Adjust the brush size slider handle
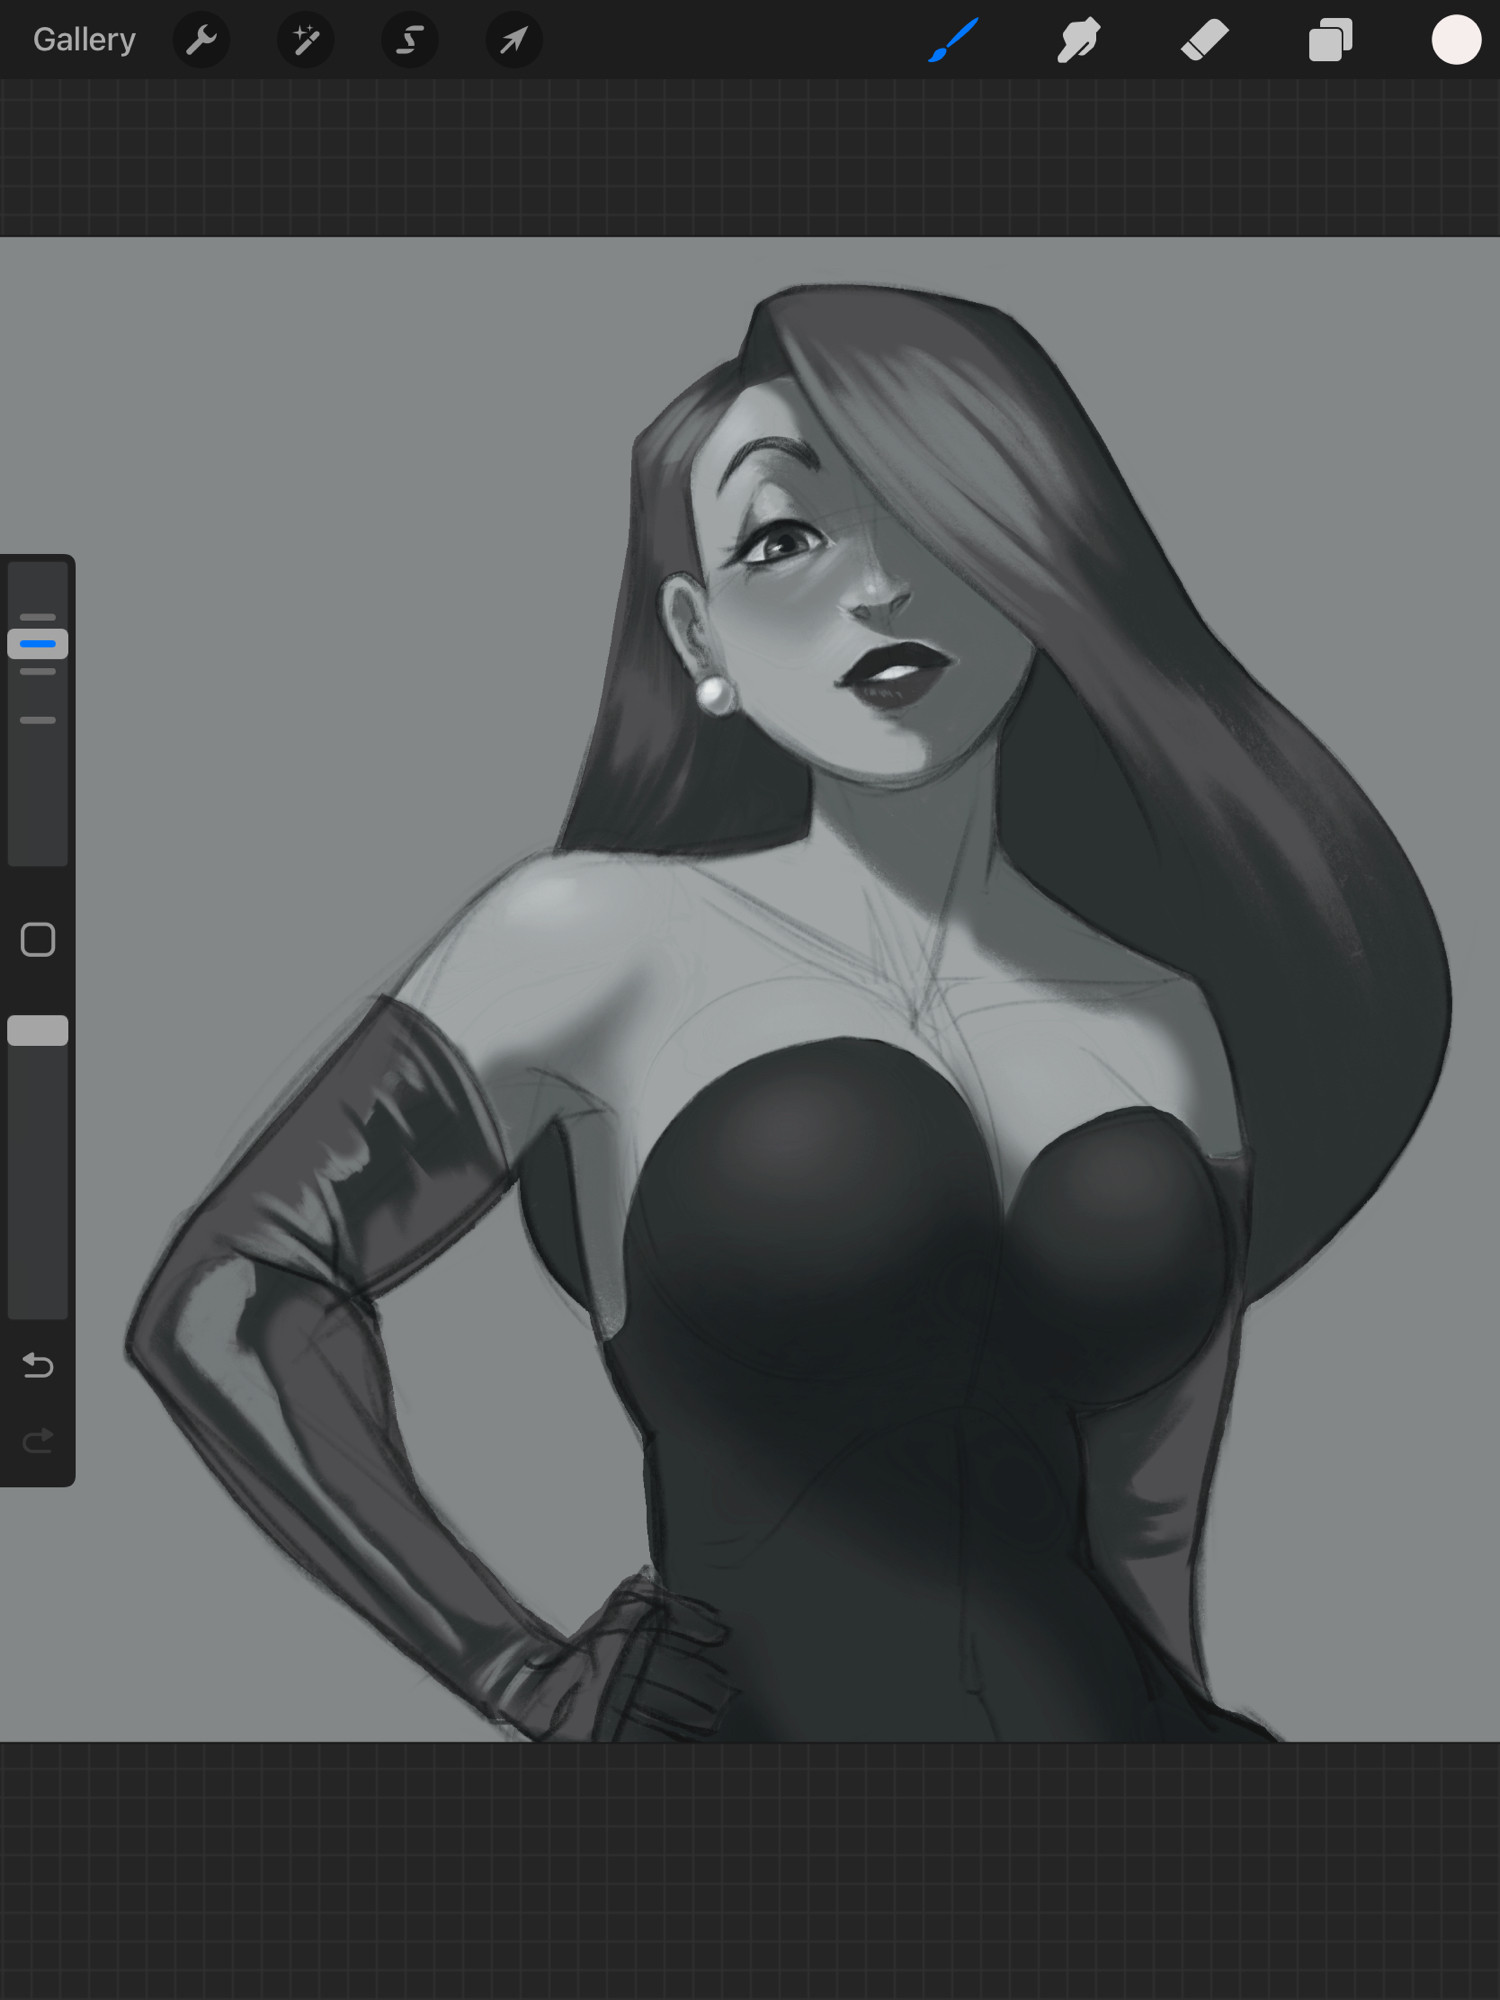This screenshot has height=2000, width=1500. coord(38,644)
